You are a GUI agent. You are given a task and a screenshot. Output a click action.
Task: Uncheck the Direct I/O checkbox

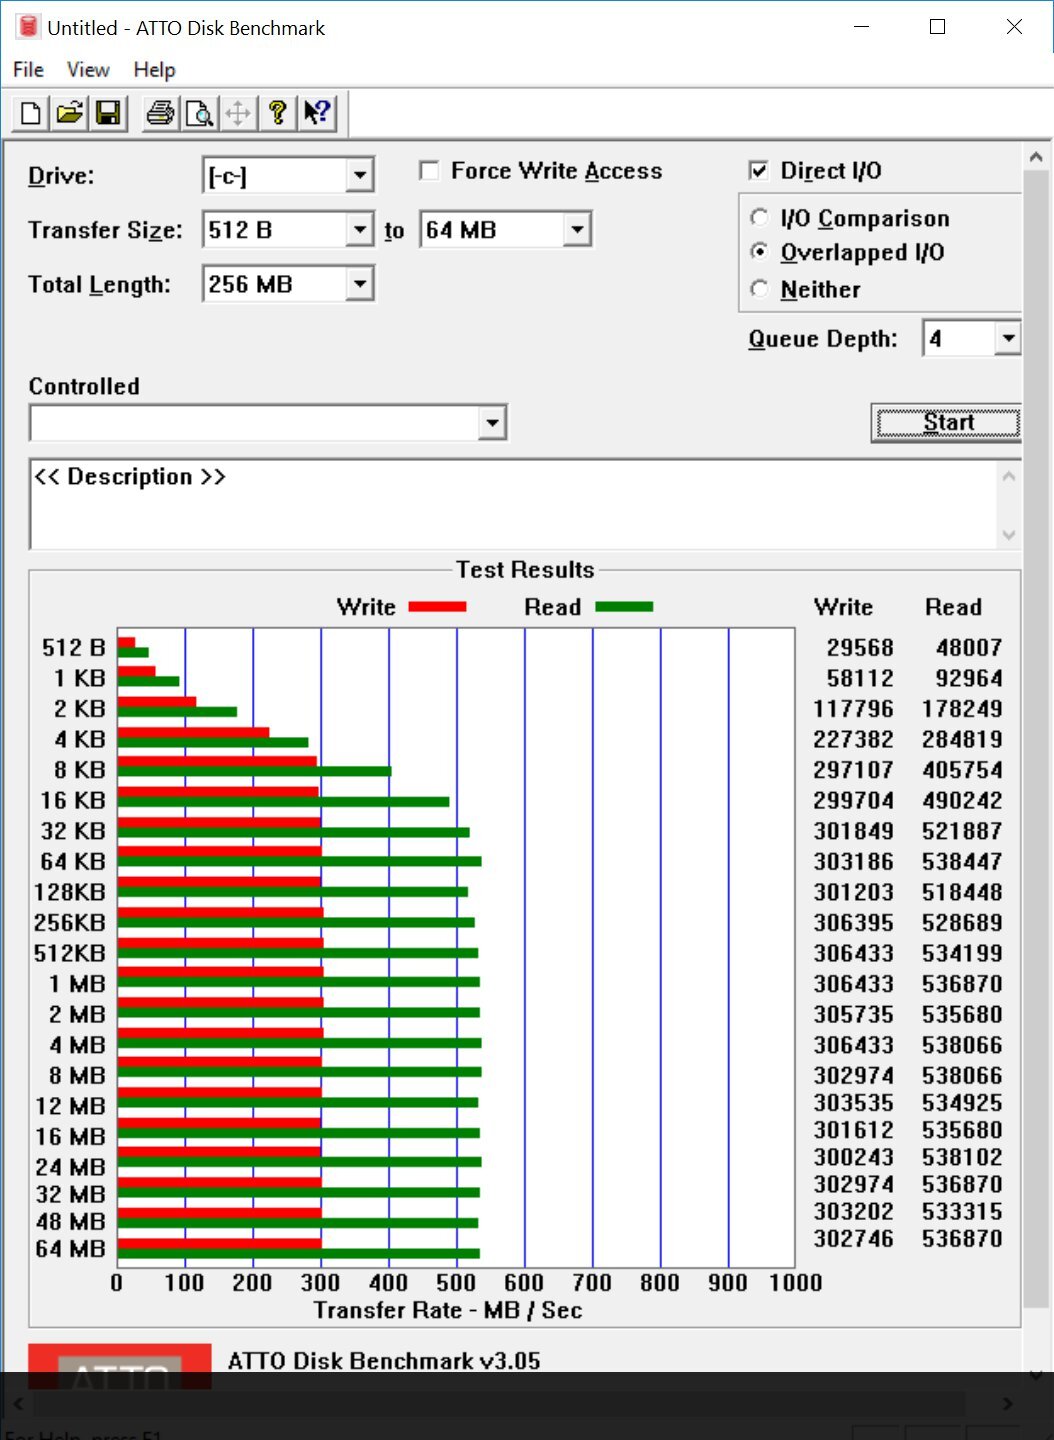[x=759, y=171]
